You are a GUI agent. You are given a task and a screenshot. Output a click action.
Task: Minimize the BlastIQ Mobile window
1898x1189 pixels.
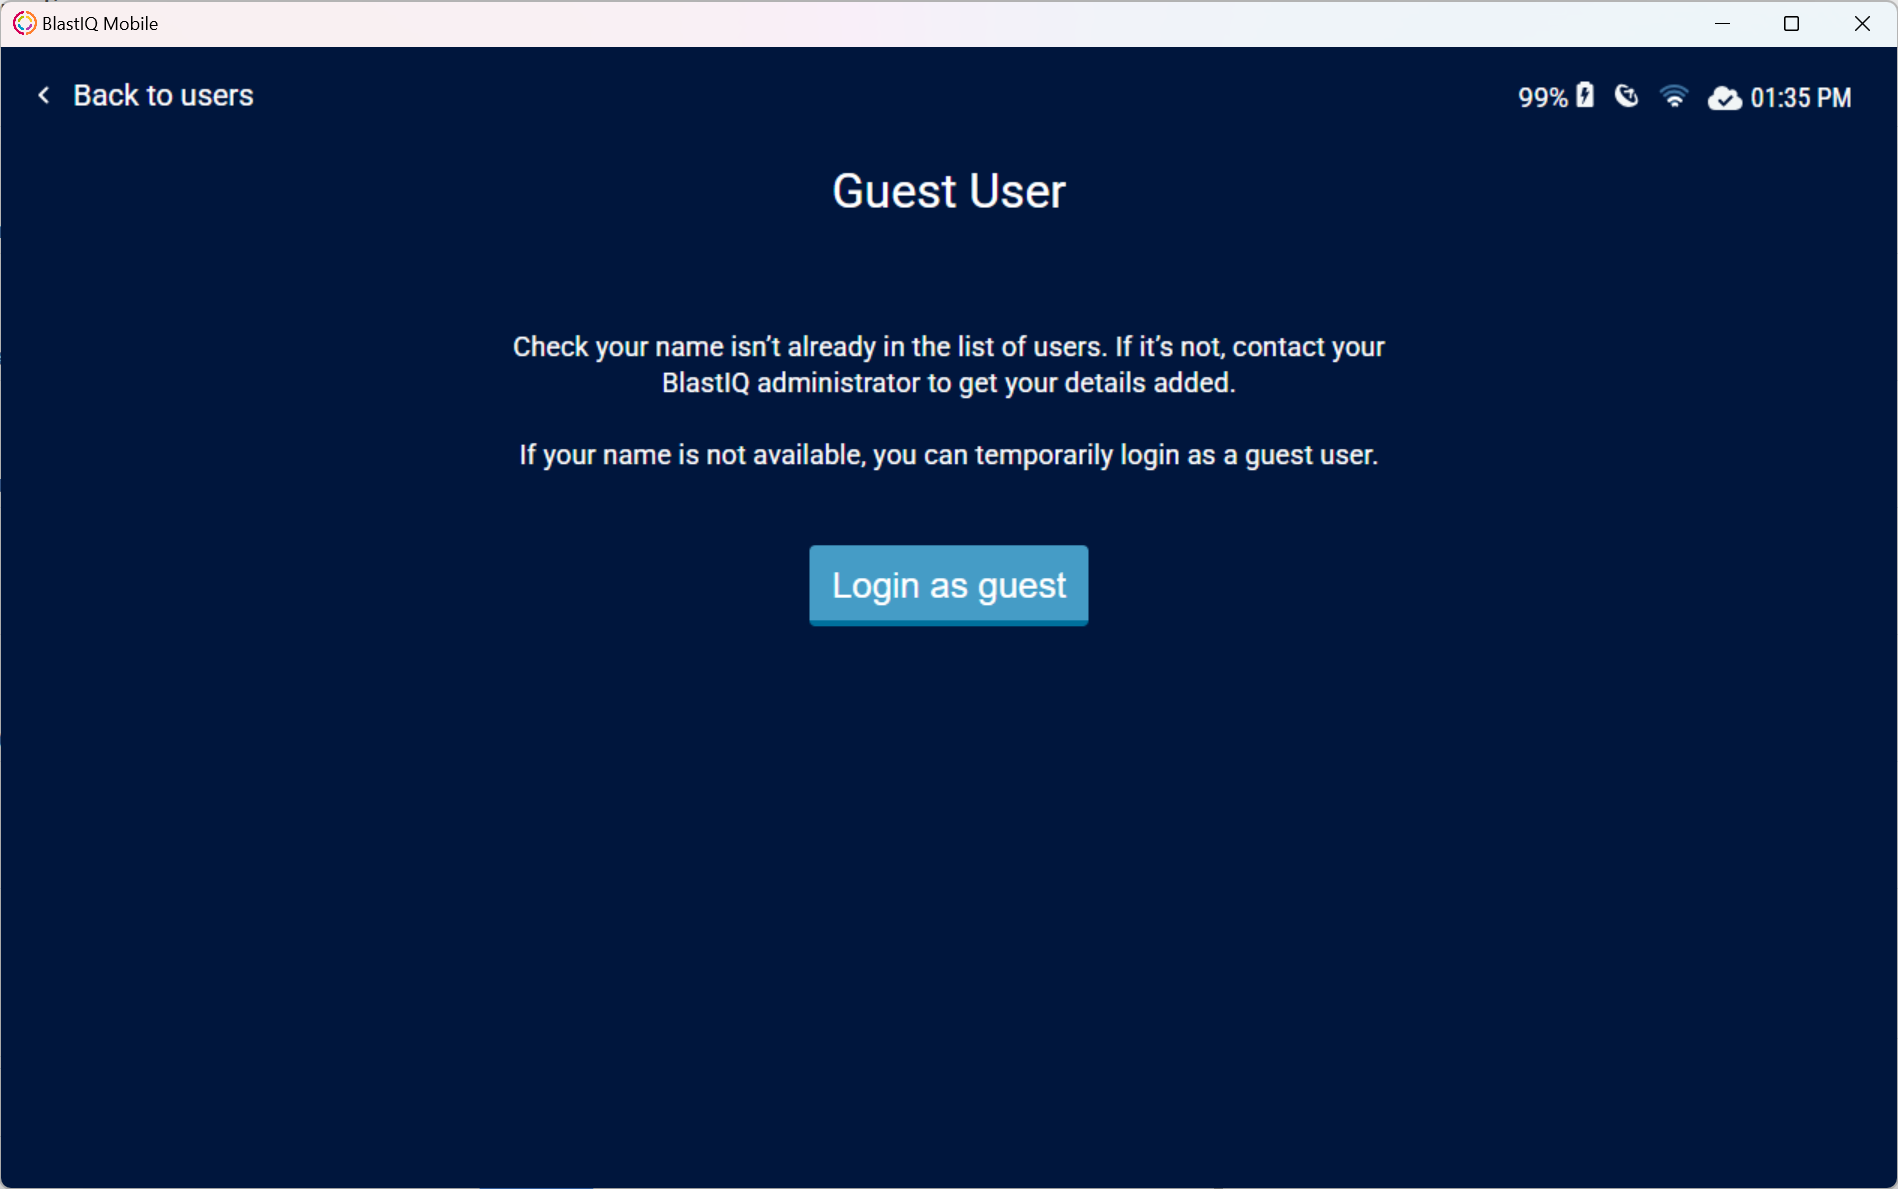click(x=1722, y=23)
